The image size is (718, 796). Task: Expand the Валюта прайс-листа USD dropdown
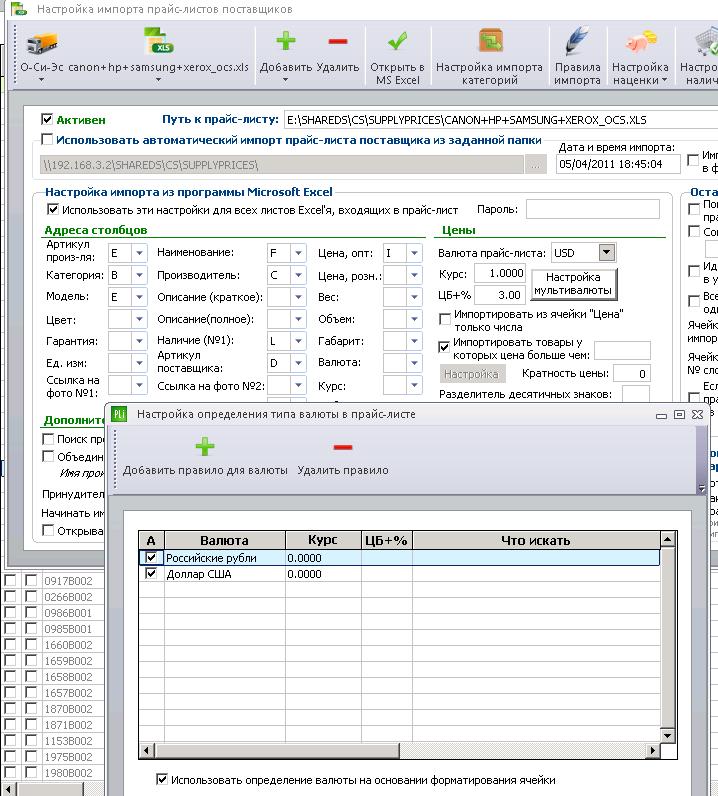coord(606,252)
